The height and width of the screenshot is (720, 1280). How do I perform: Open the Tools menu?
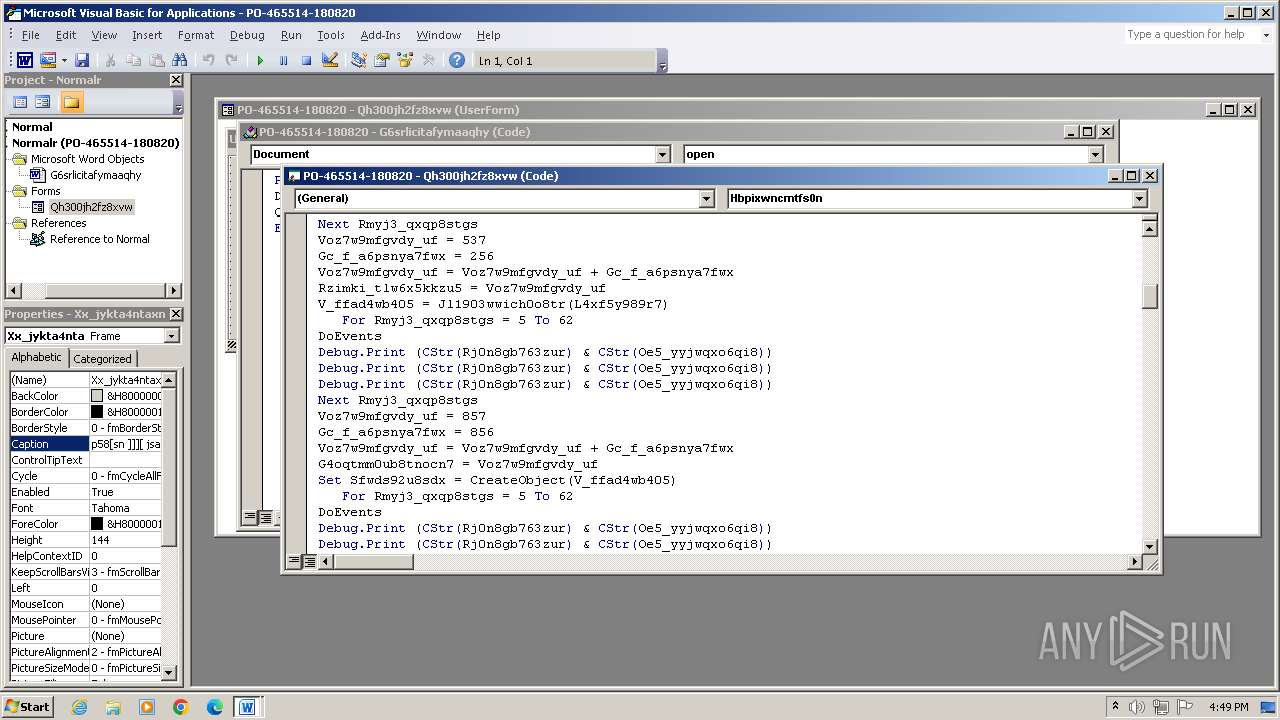click(331, 35)
